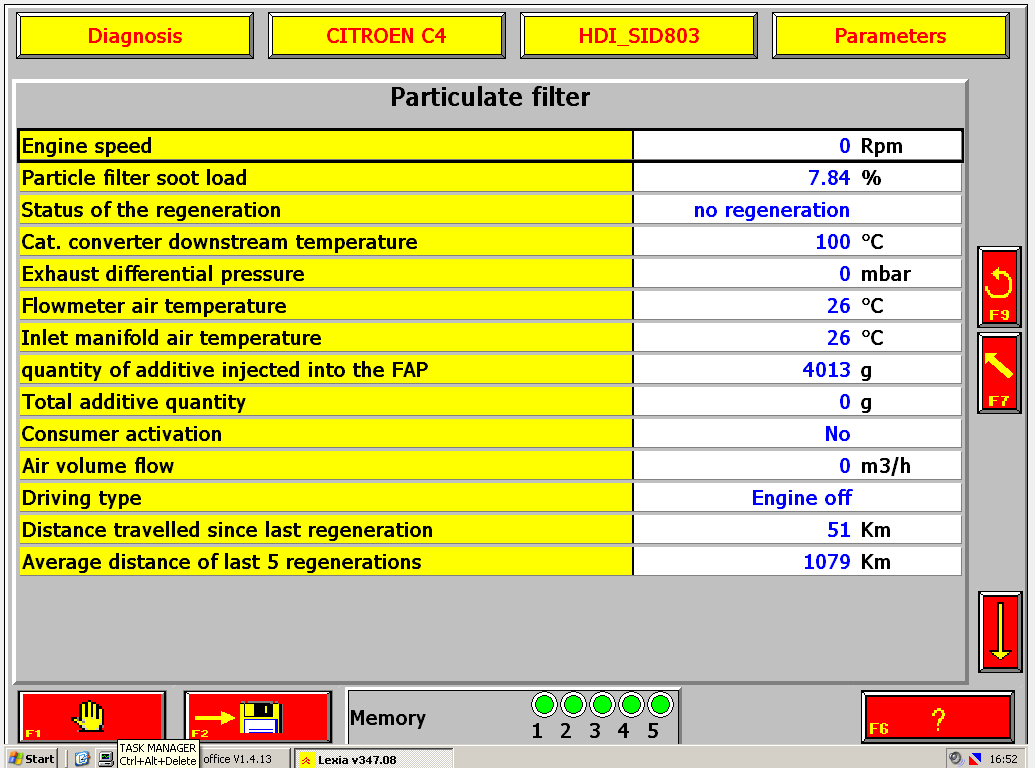Open the Windows Start menu

[31, 759]
